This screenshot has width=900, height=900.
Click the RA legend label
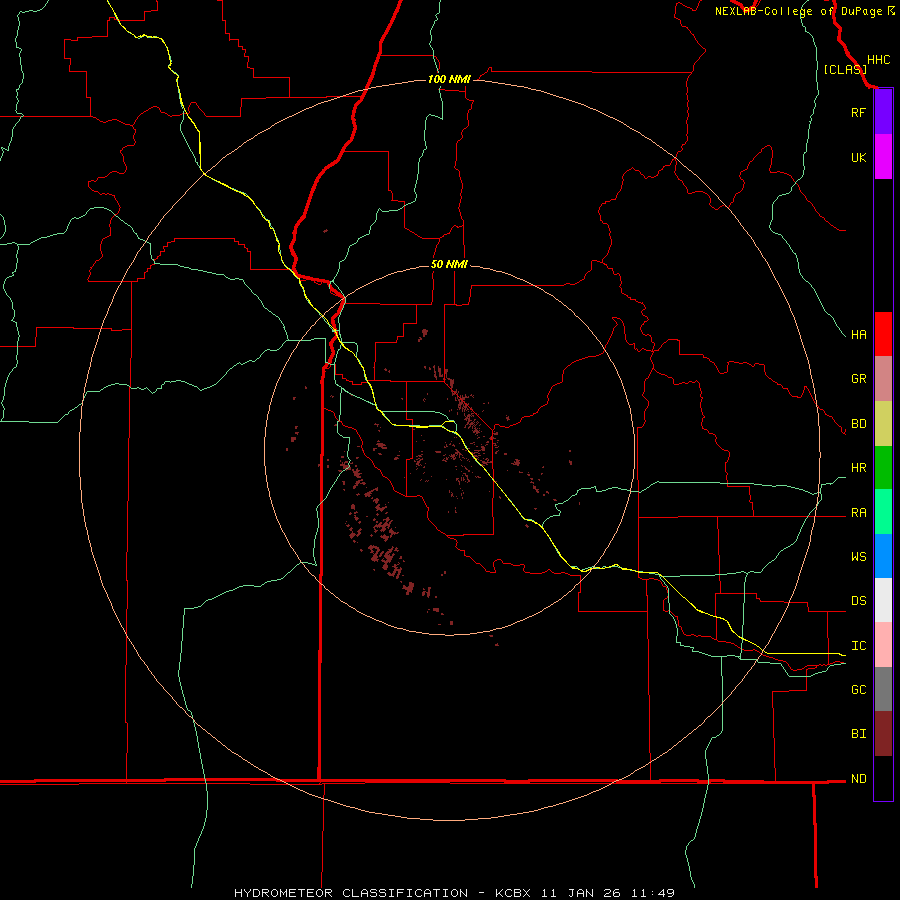click(858, 513)
